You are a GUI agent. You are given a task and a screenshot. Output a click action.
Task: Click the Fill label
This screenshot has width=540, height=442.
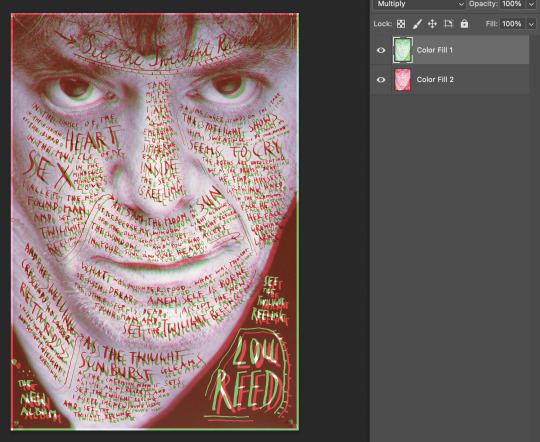[492, 24]
